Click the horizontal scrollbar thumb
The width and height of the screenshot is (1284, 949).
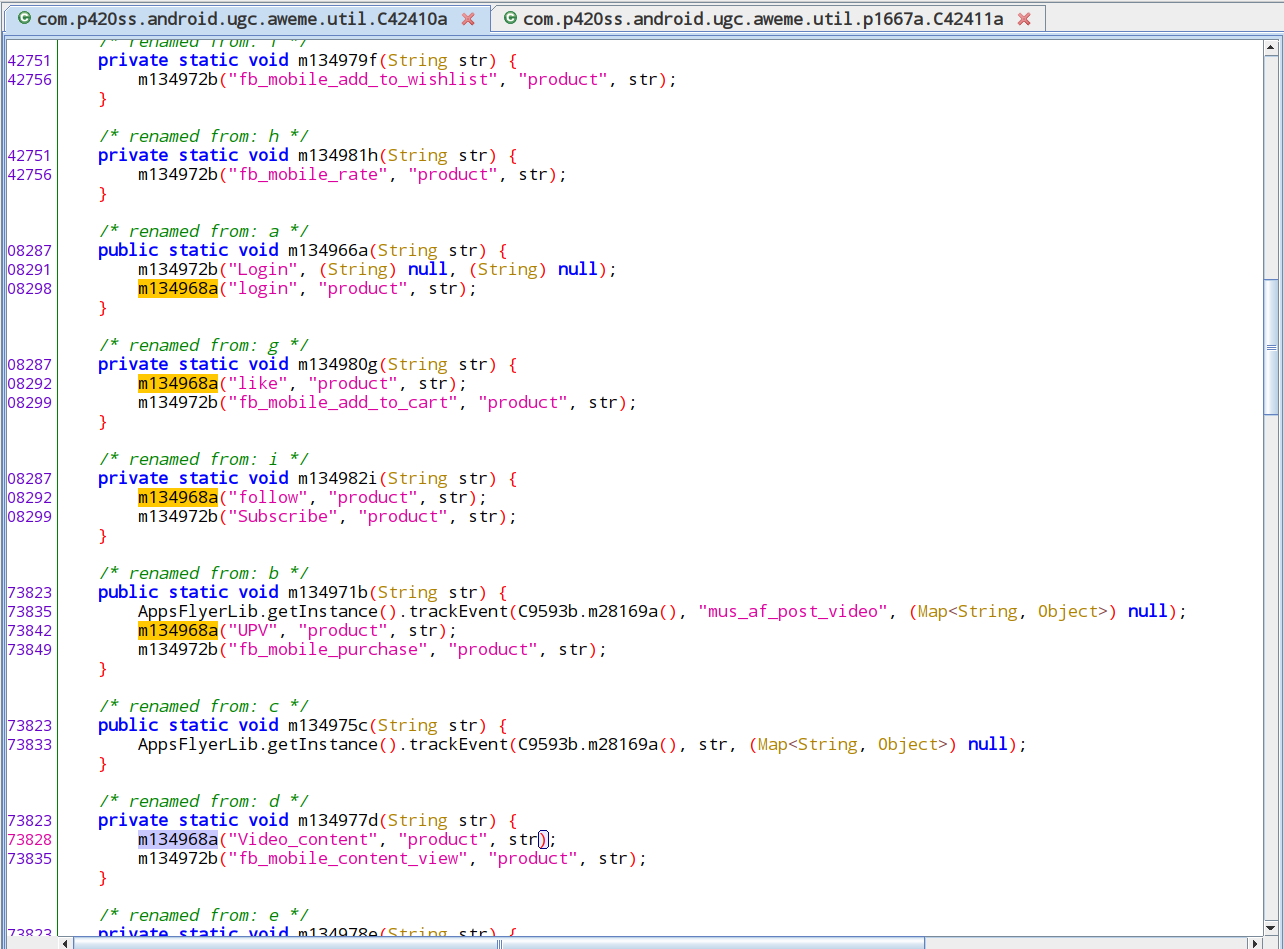tap(500, 942)
